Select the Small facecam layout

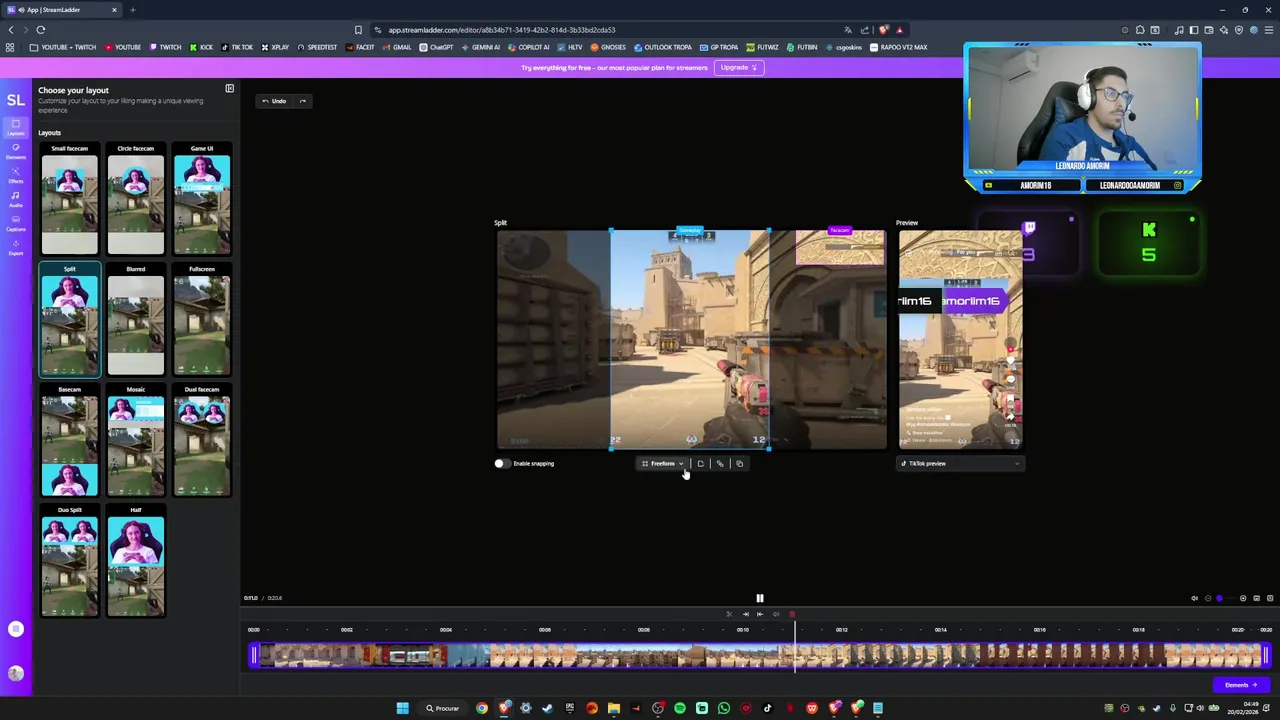coord(70,200)
